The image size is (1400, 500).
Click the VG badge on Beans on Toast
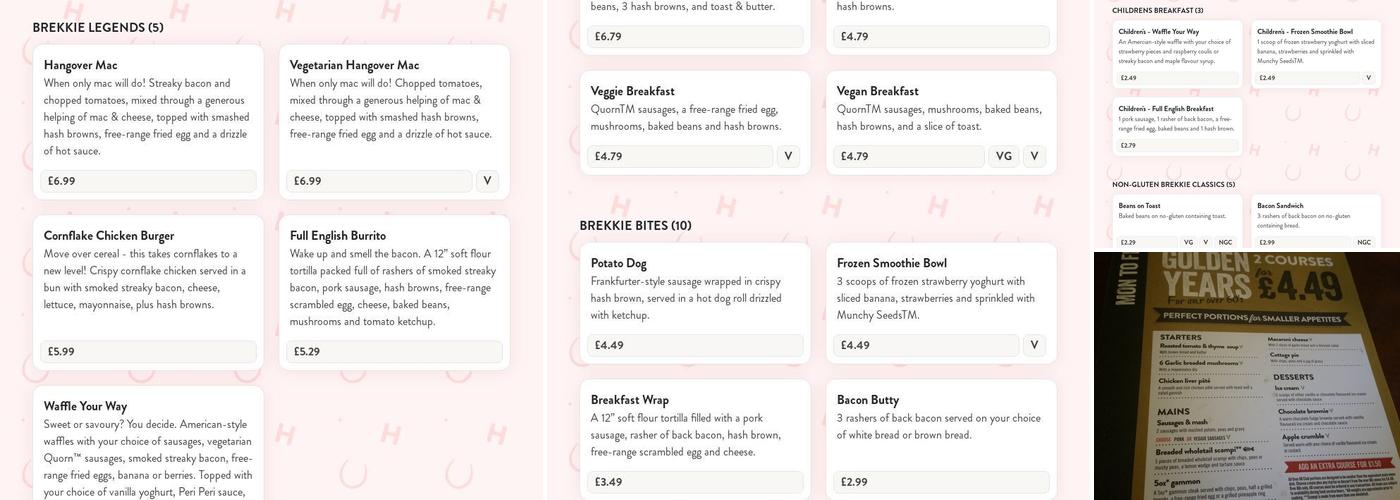coord(1188,242)
